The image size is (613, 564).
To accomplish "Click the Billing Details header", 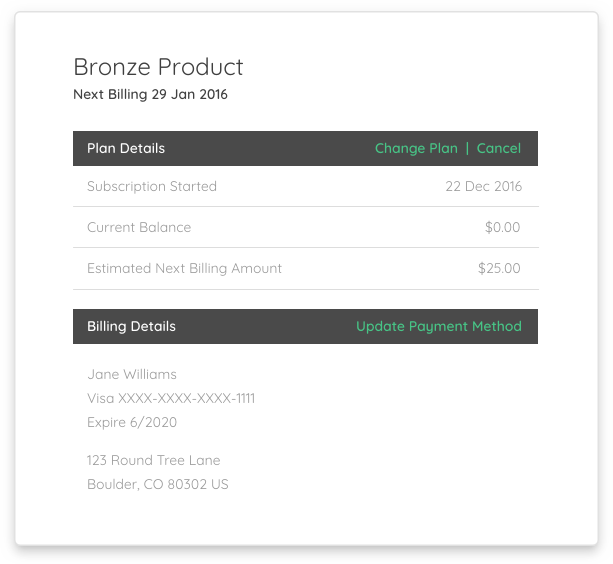I will [131, 327].
